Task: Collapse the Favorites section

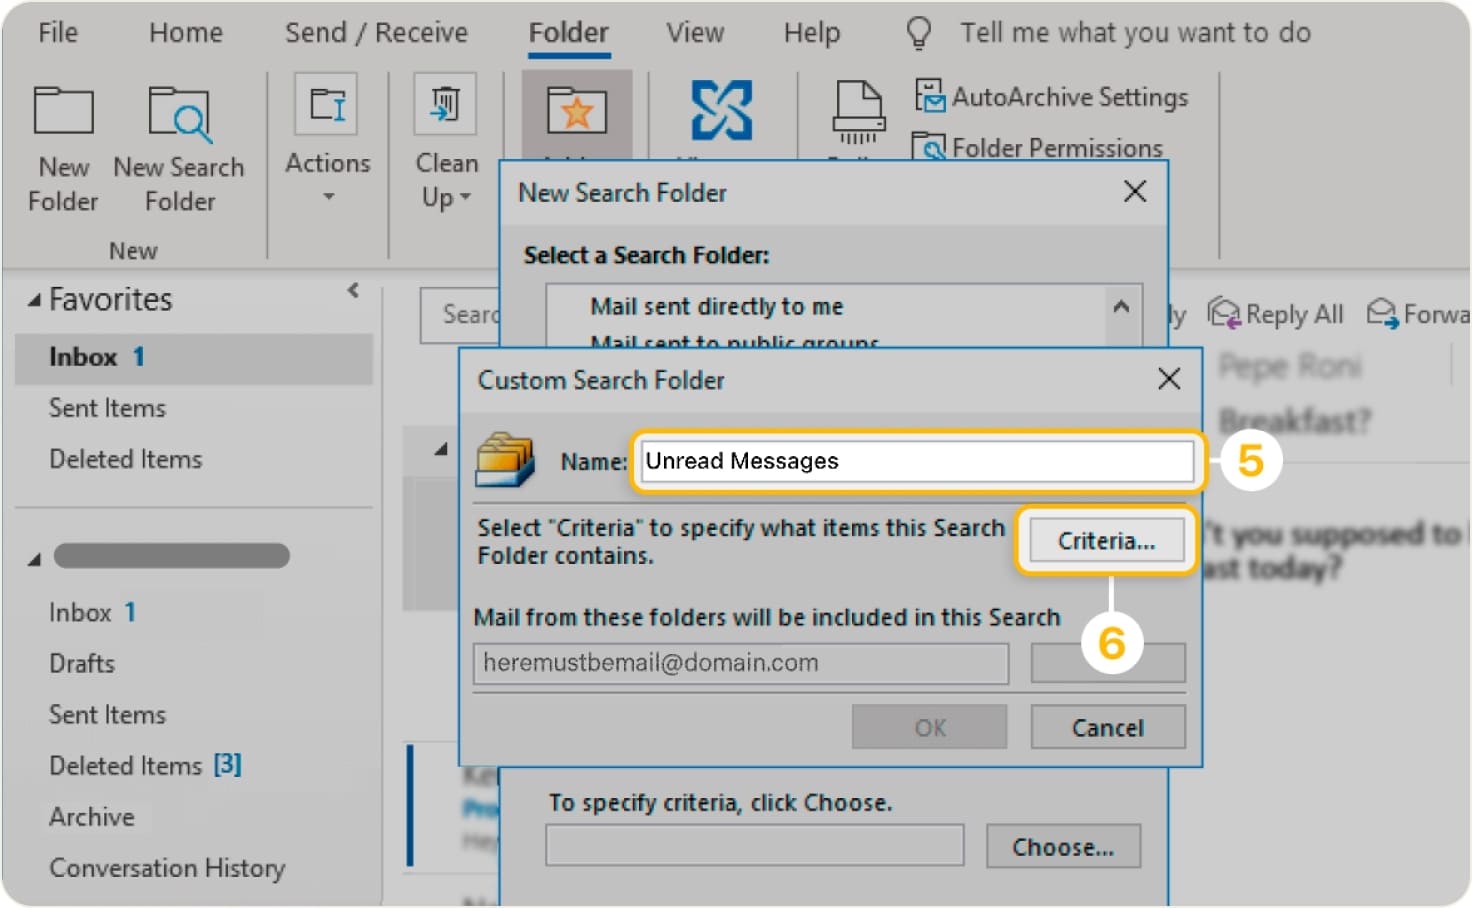Action: pos(31,298)
